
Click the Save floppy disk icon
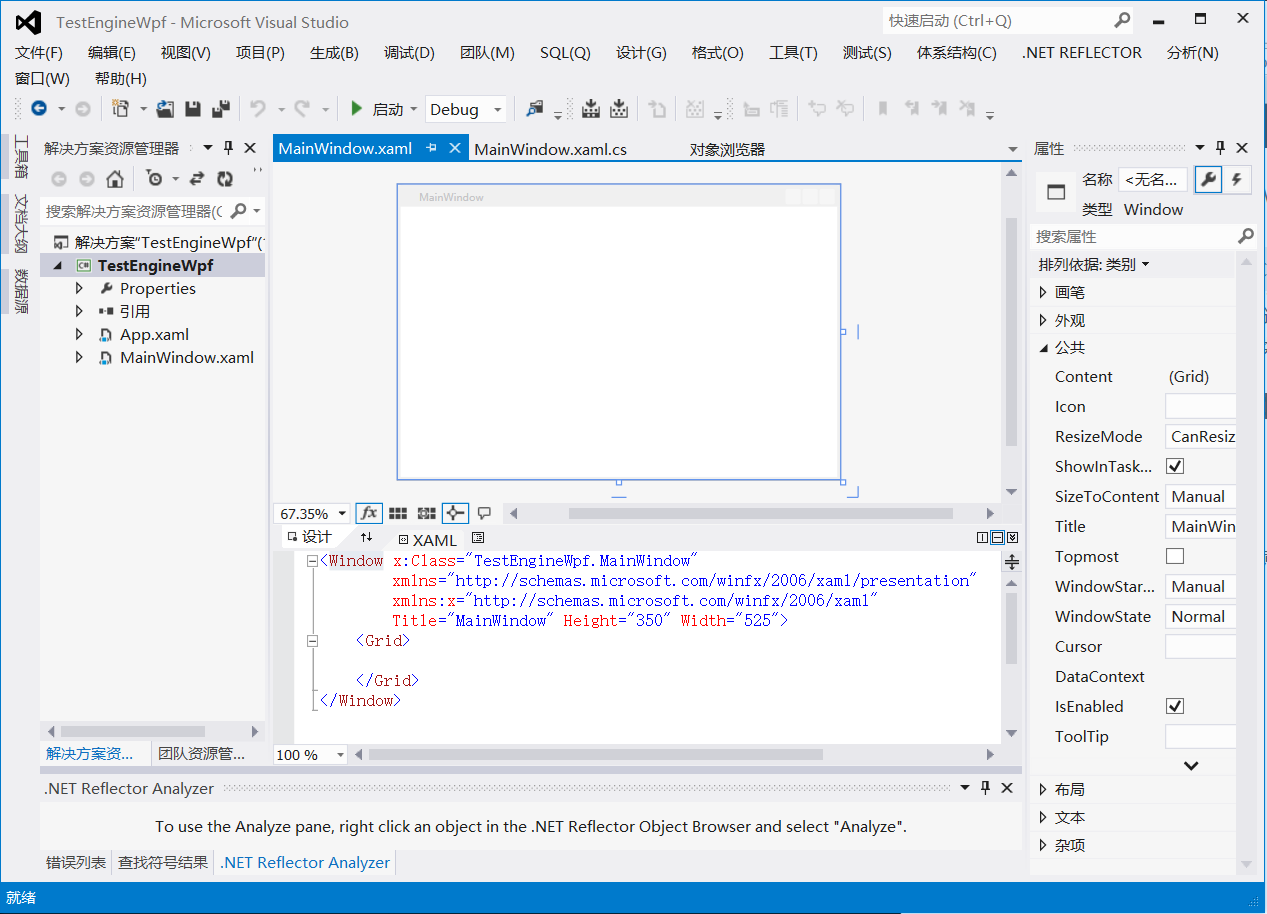193,109
